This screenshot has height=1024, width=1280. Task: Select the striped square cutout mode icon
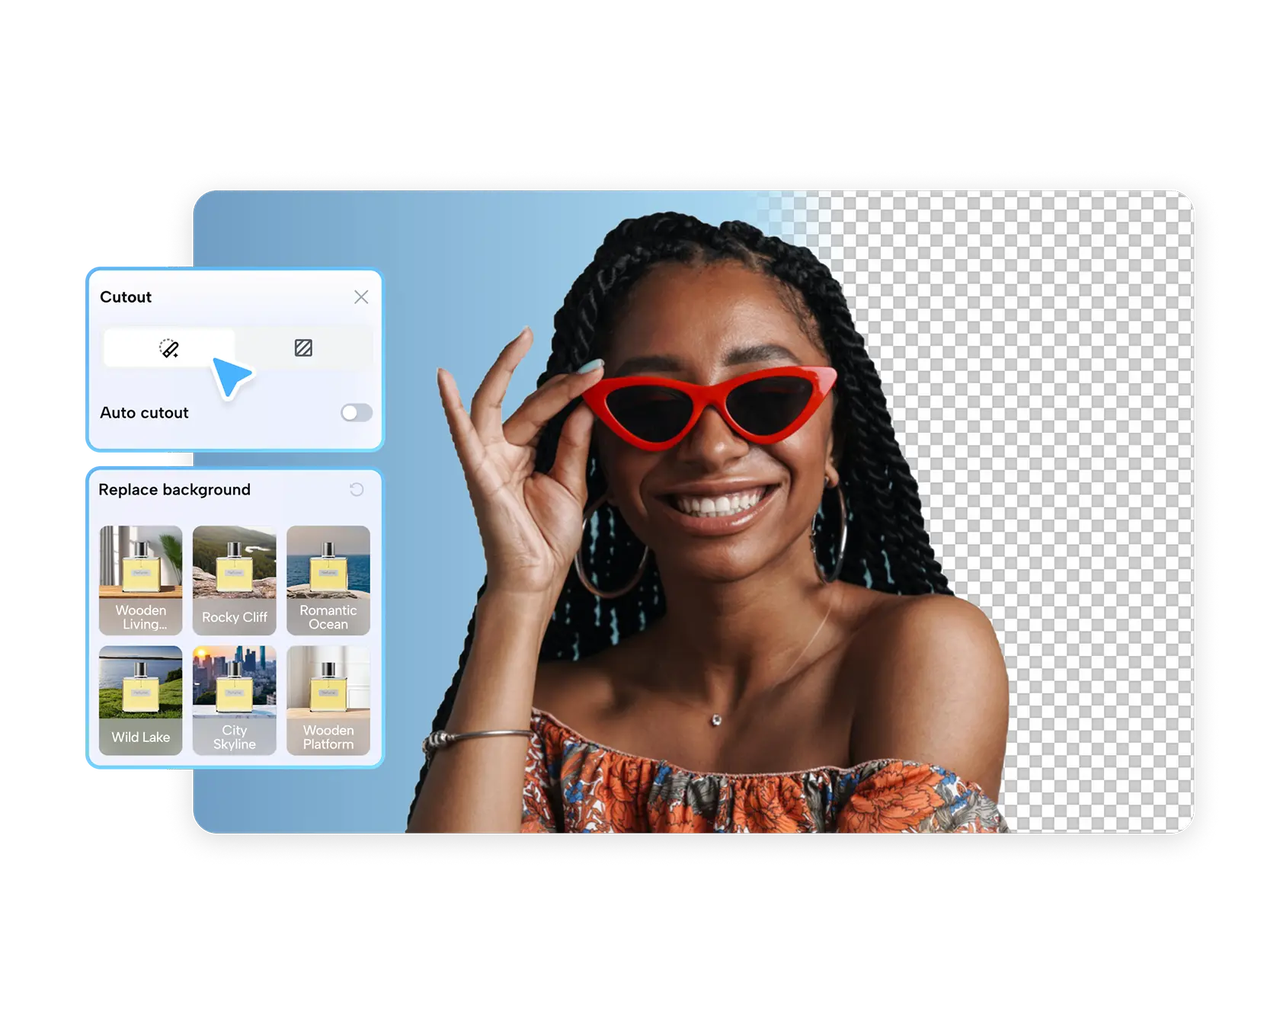coord(303,348)
